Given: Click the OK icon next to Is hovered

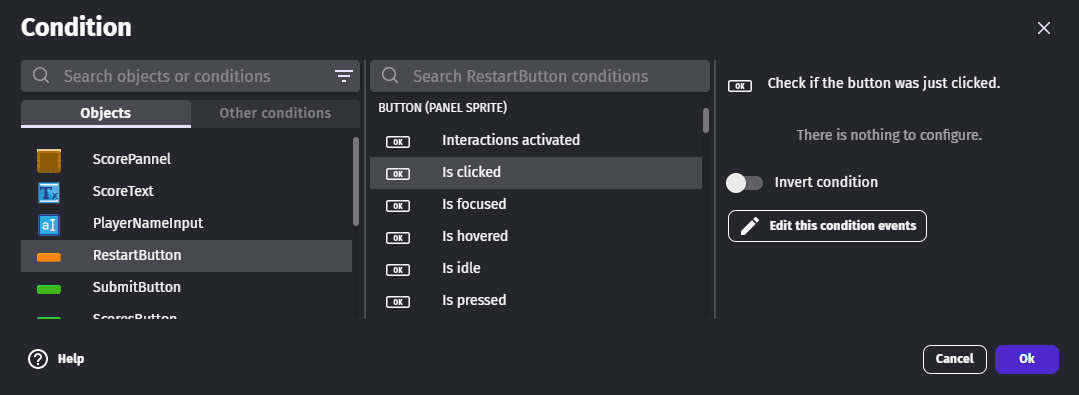Looking at the screenshot, I should 398,237.
